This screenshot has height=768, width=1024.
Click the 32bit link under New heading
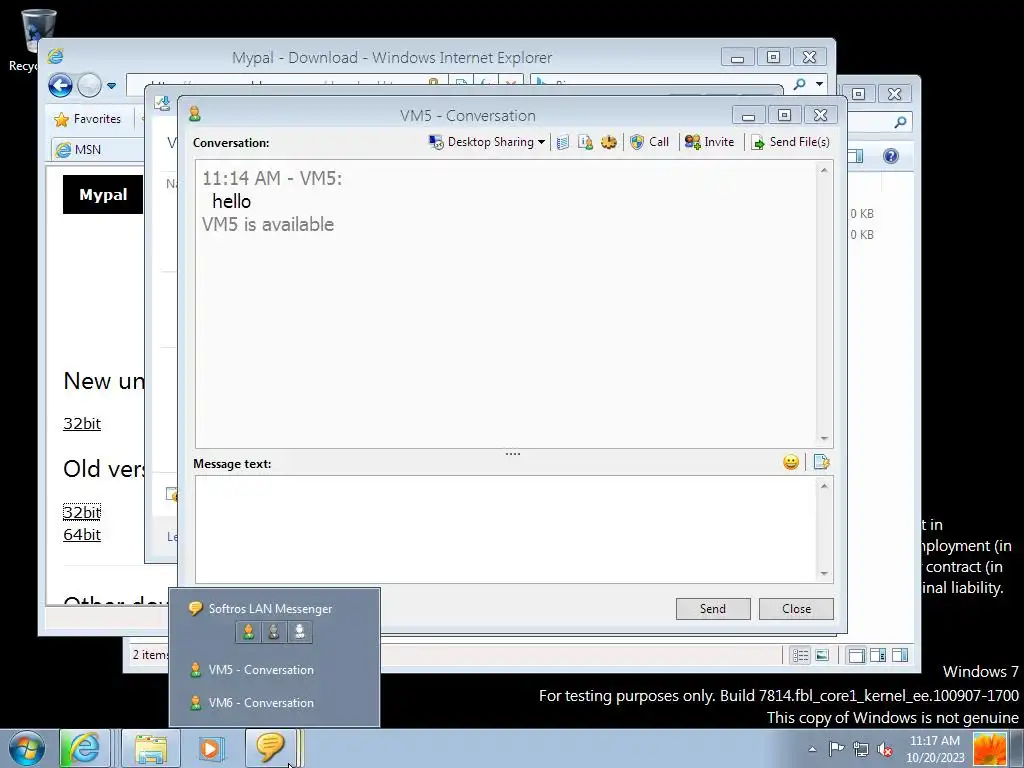pos(82,423)
